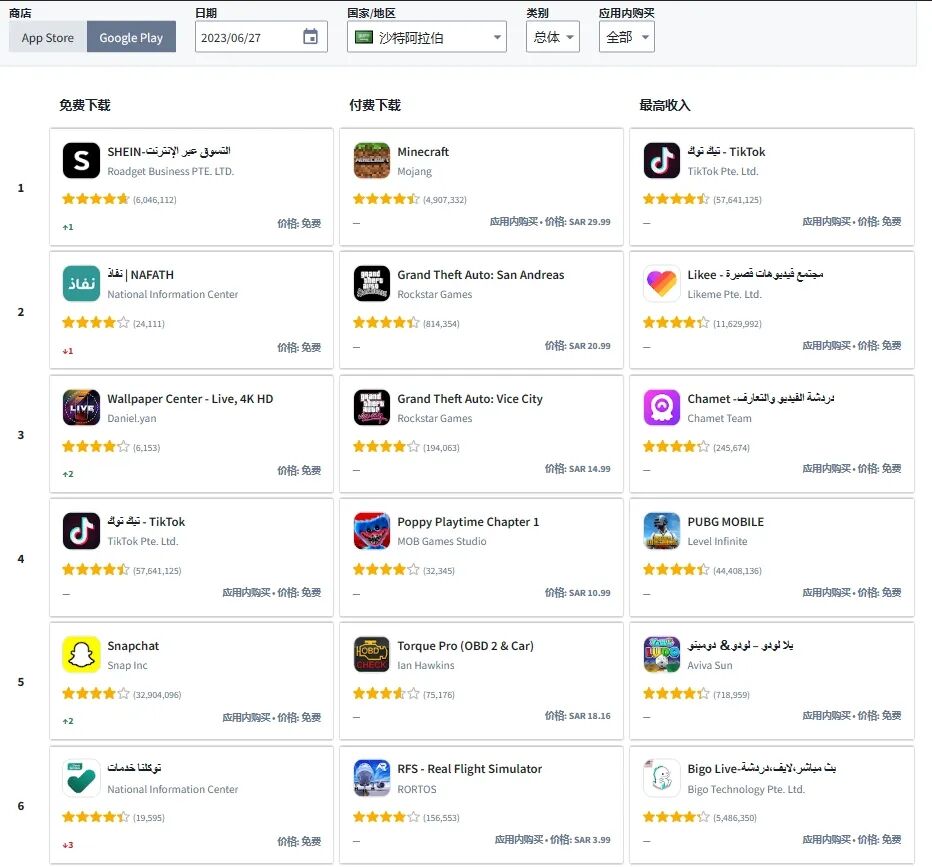Image resolution: width=932 pixels, height=867 pixels.
Task: Click the Minecraft app icon
Action: click(x=371, y=160)
